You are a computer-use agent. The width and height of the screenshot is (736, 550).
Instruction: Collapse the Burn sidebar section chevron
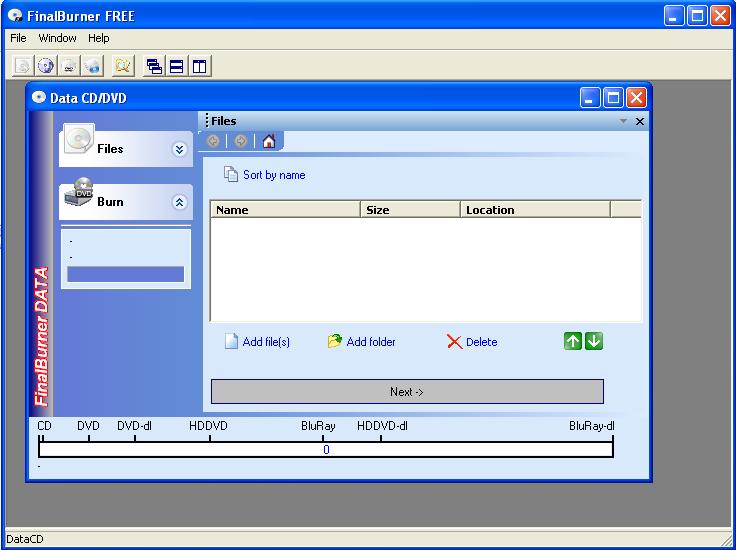point(180,202)
